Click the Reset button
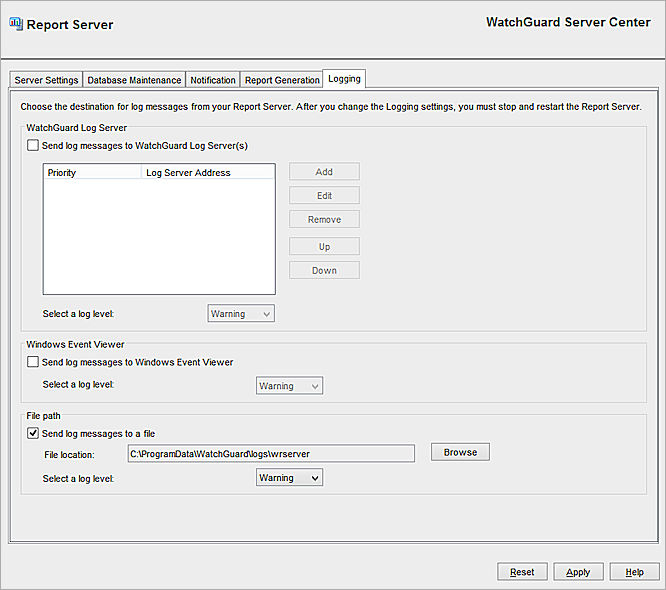This screenshot has width=666, height=590. click(522, 572)
